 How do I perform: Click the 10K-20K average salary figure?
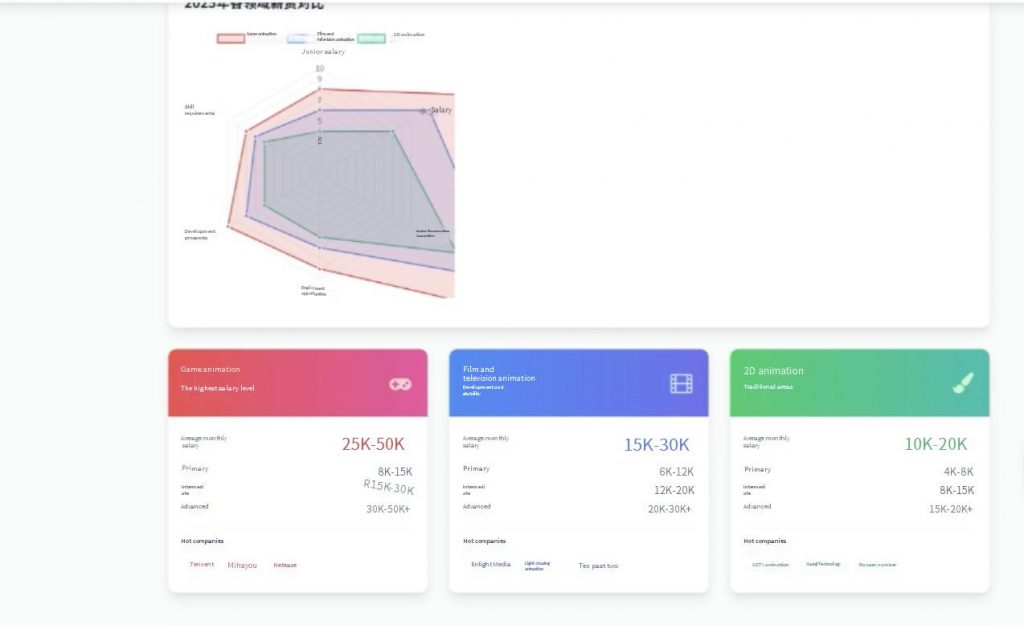tap(936, 444)
